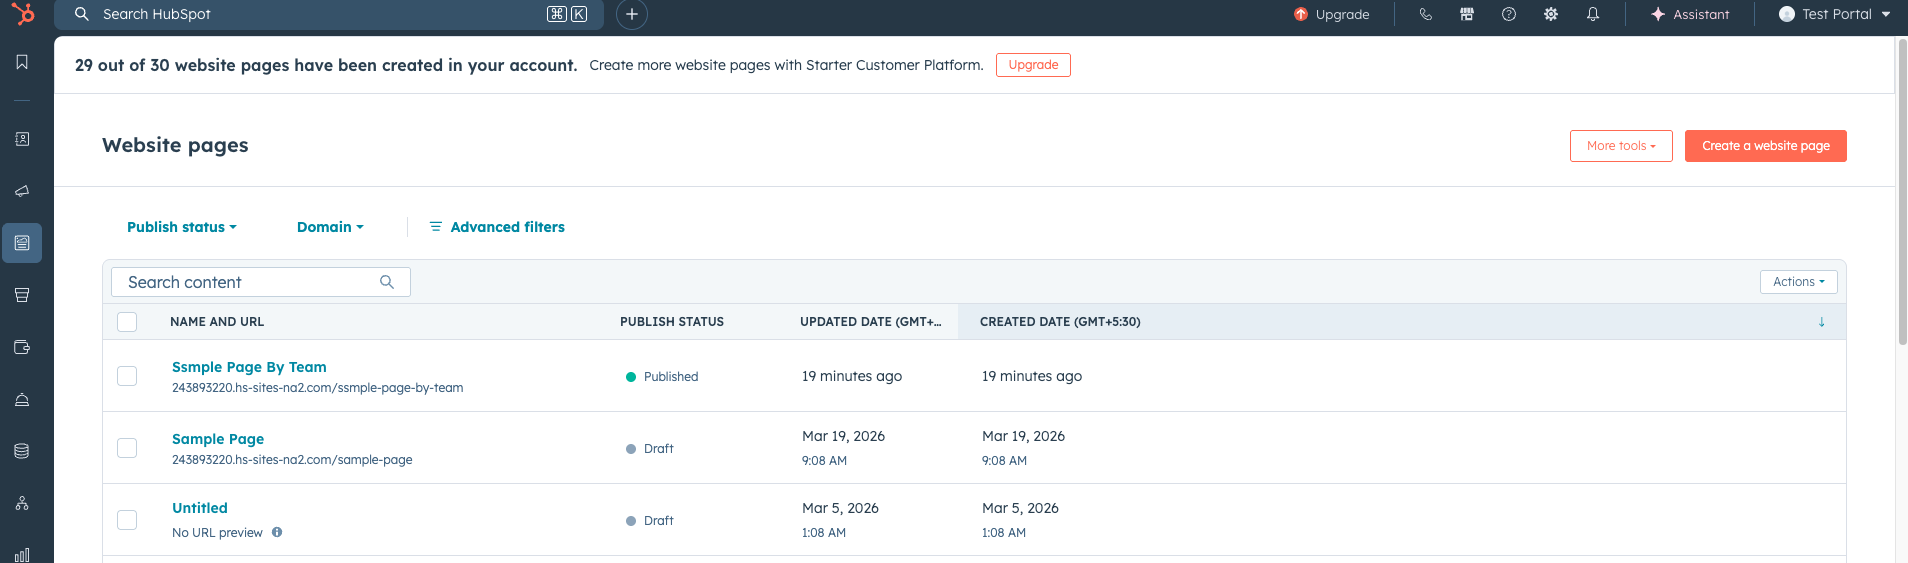
Task: Click the ssmple-page-by-team URL text
Action: tap(317, 388)
